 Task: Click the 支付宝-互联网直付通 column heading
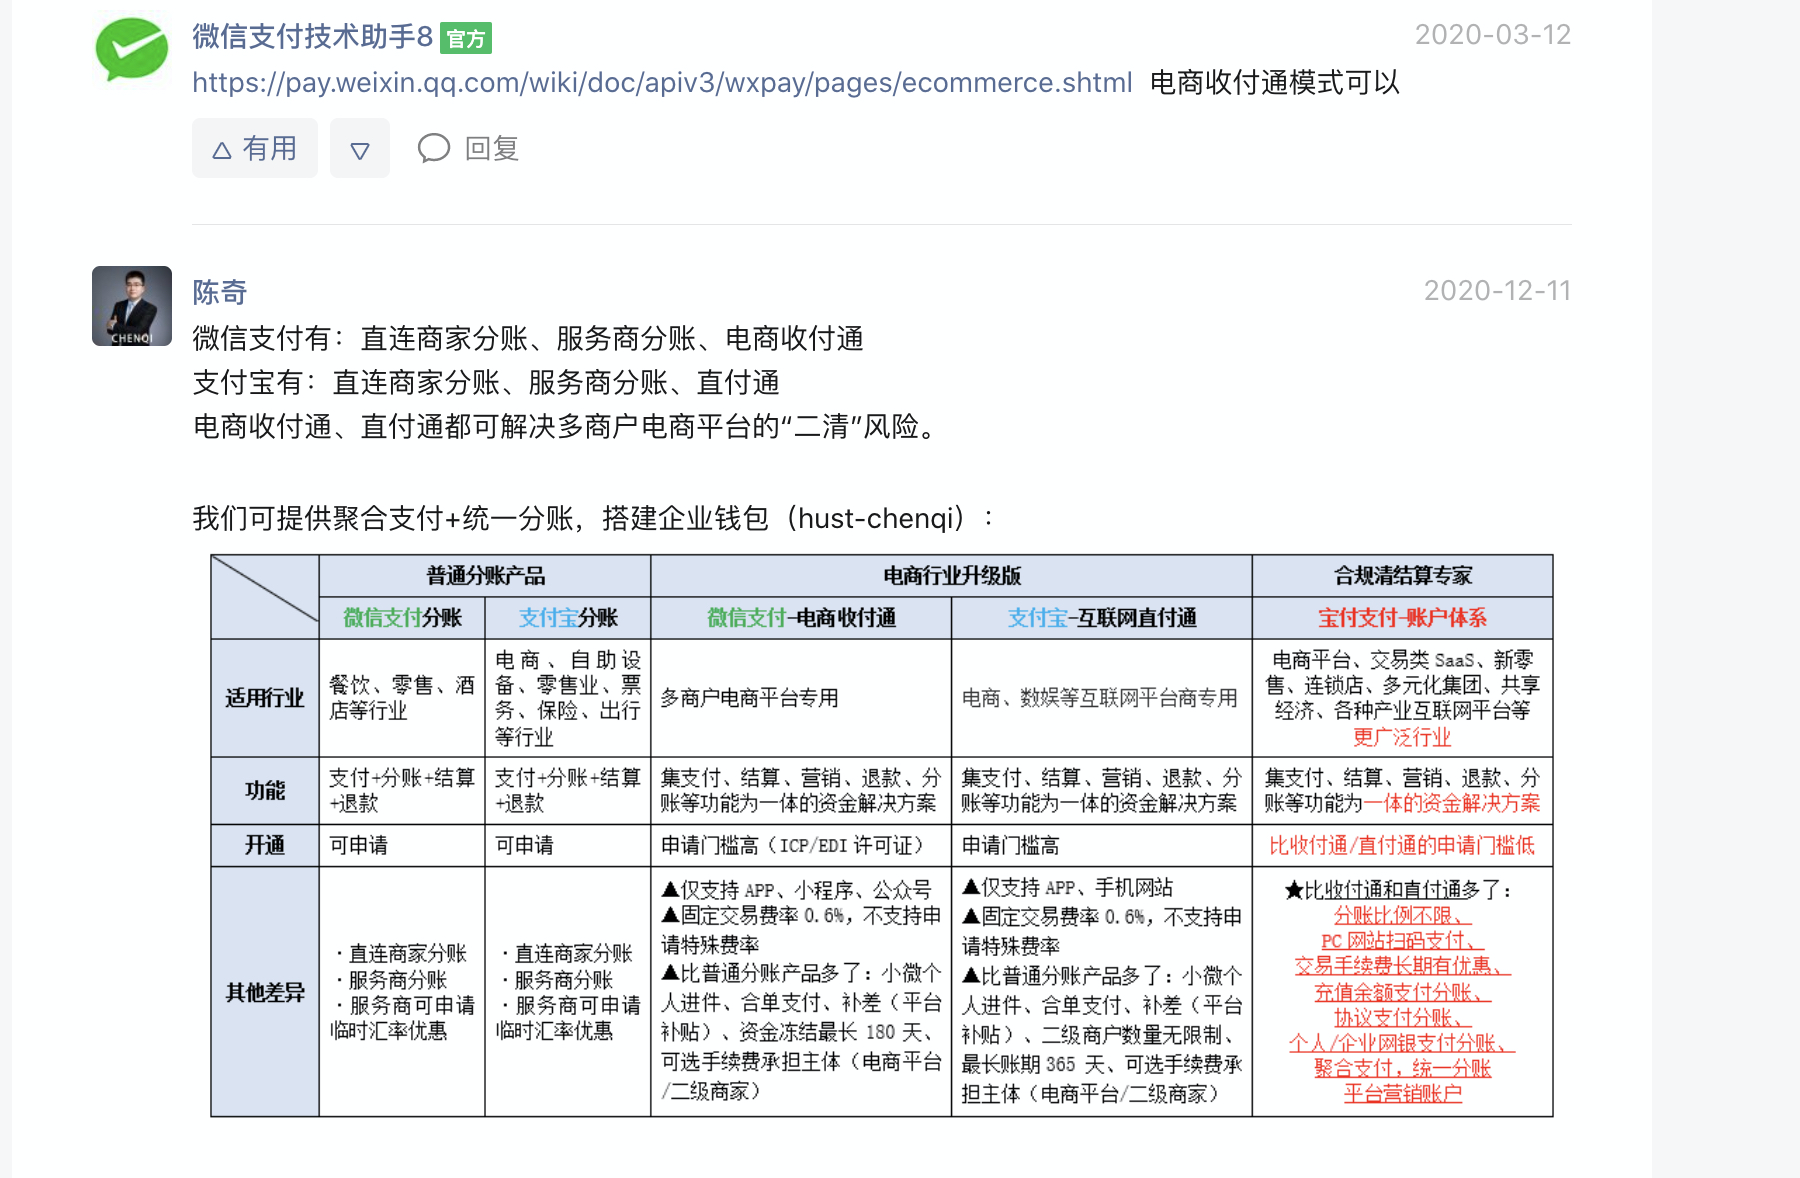(1102, 618)
